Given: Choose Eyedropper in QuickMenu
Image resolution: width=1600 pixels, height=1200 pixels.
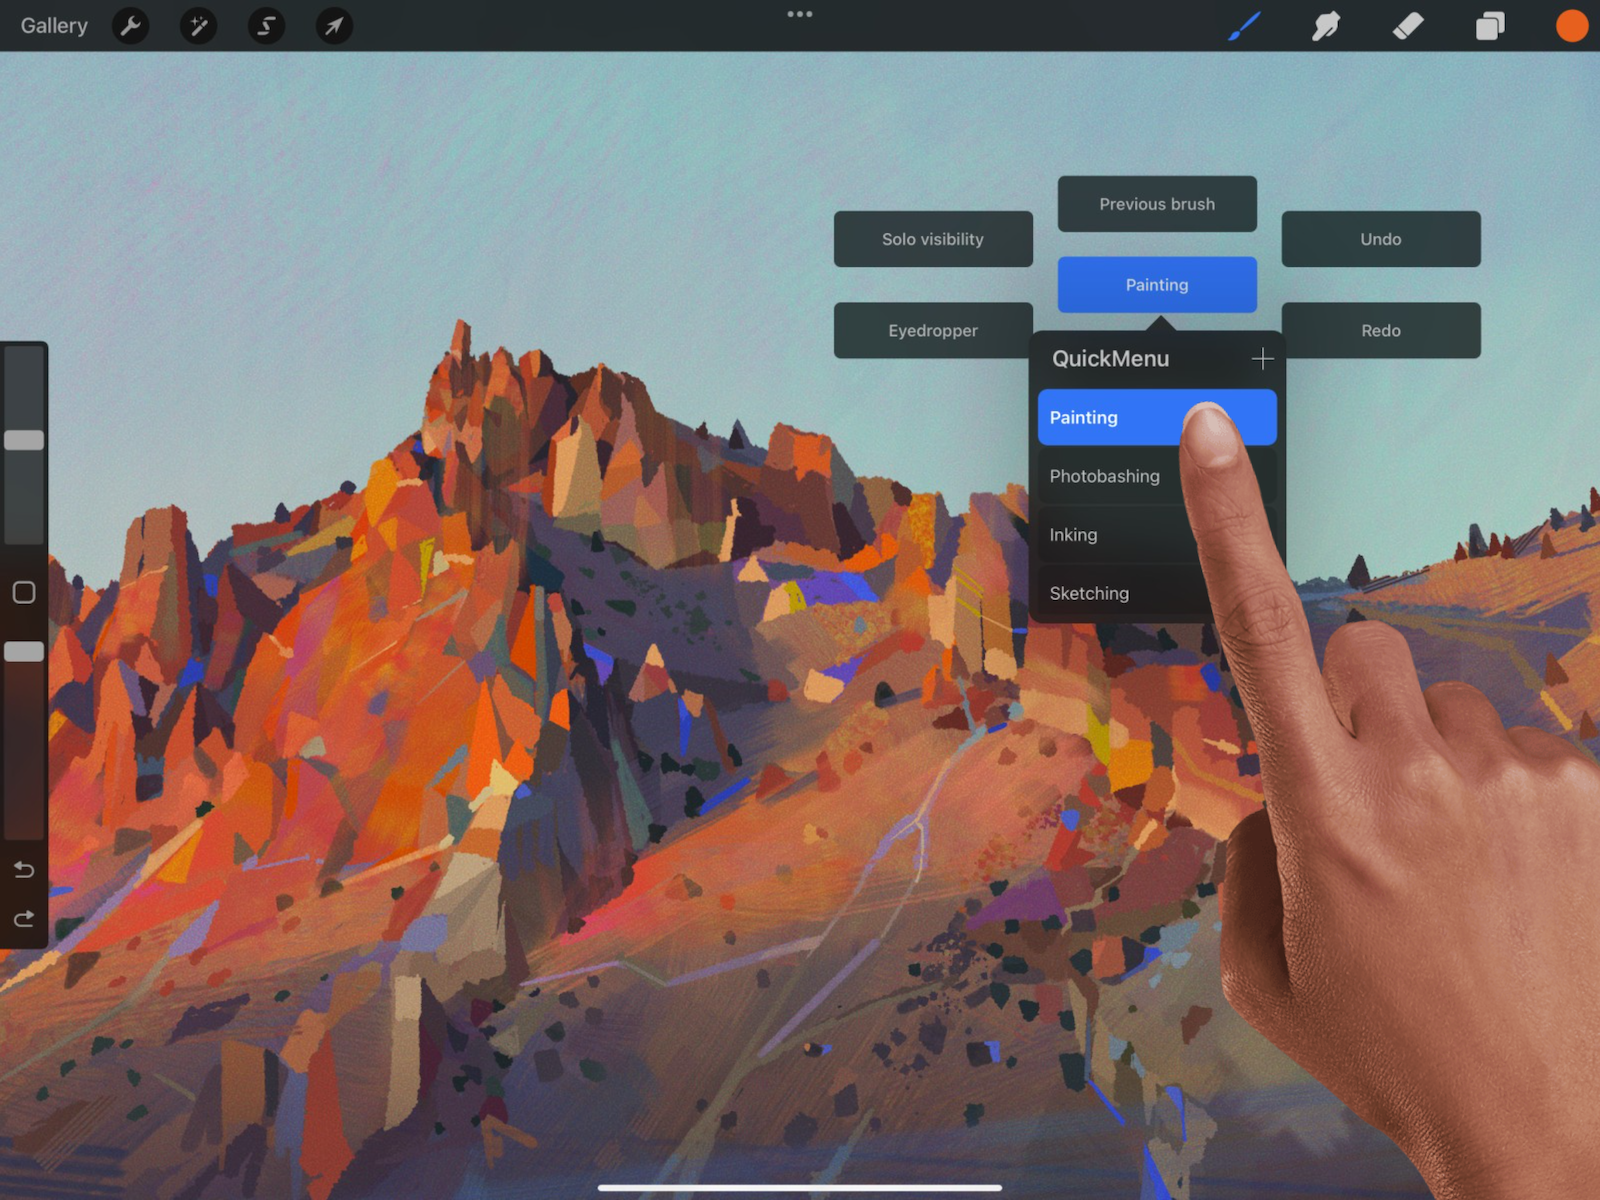Looking at the screenshot, I should click(x=933, y=330).
